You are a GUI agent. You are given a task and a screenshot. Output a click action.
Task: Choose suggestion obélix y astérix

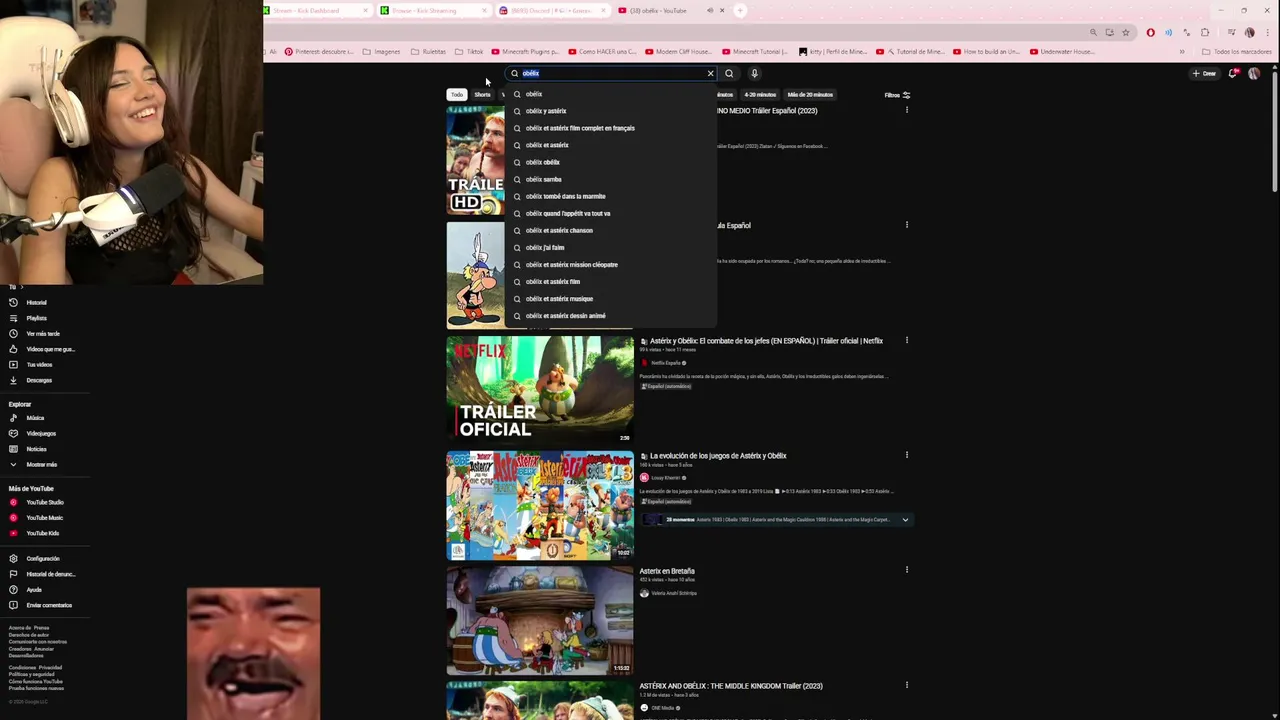(610, 111)
